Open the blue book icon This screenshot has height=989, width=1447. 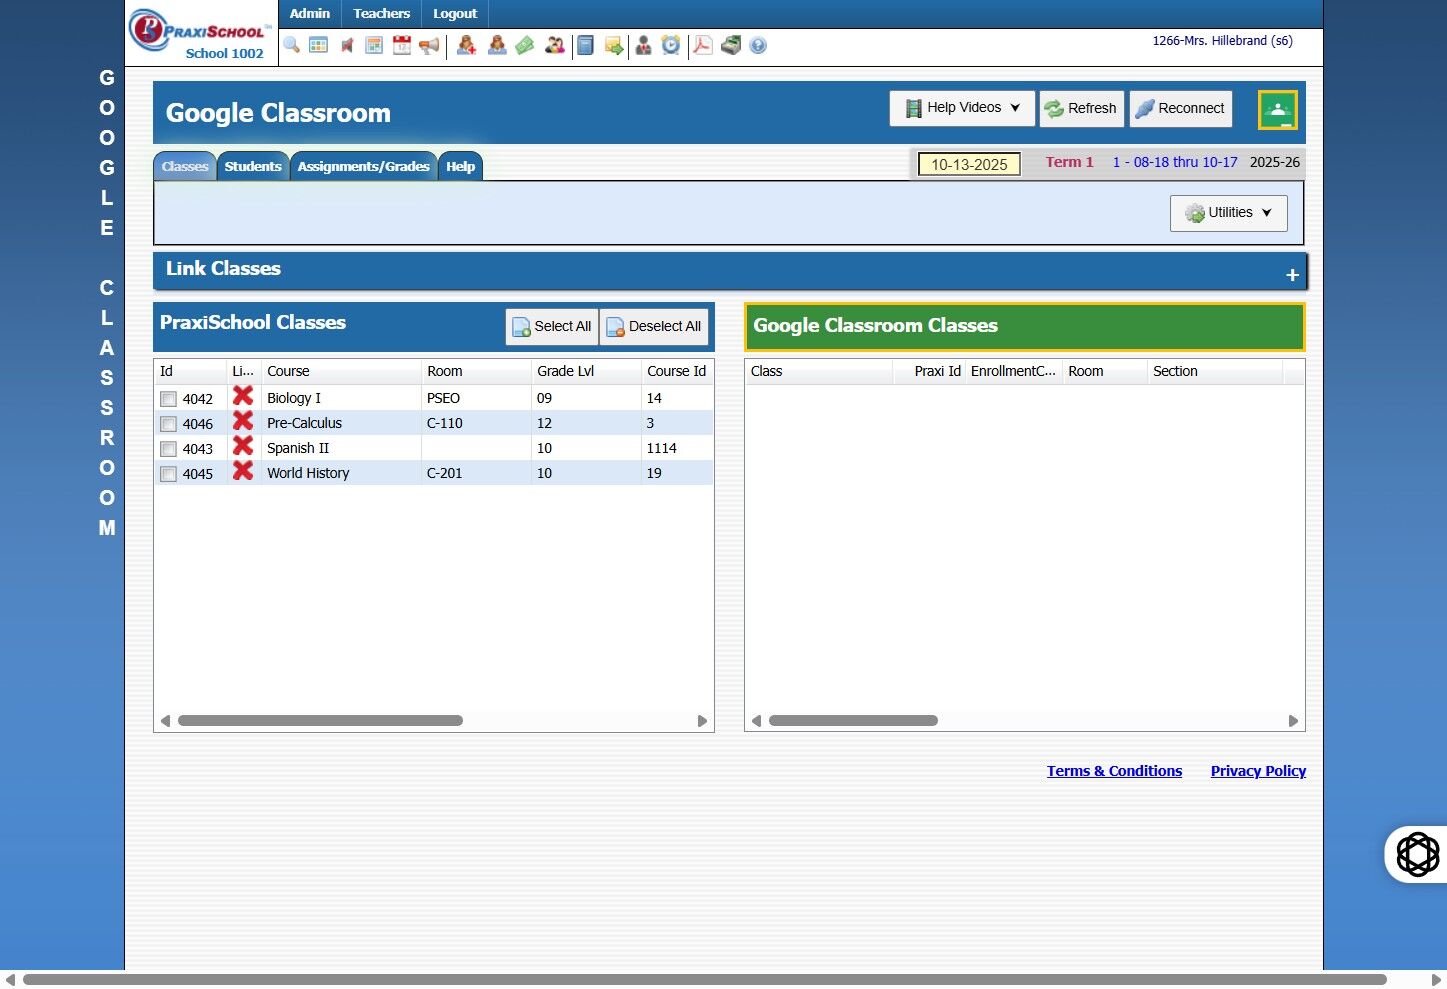point(586,45)
